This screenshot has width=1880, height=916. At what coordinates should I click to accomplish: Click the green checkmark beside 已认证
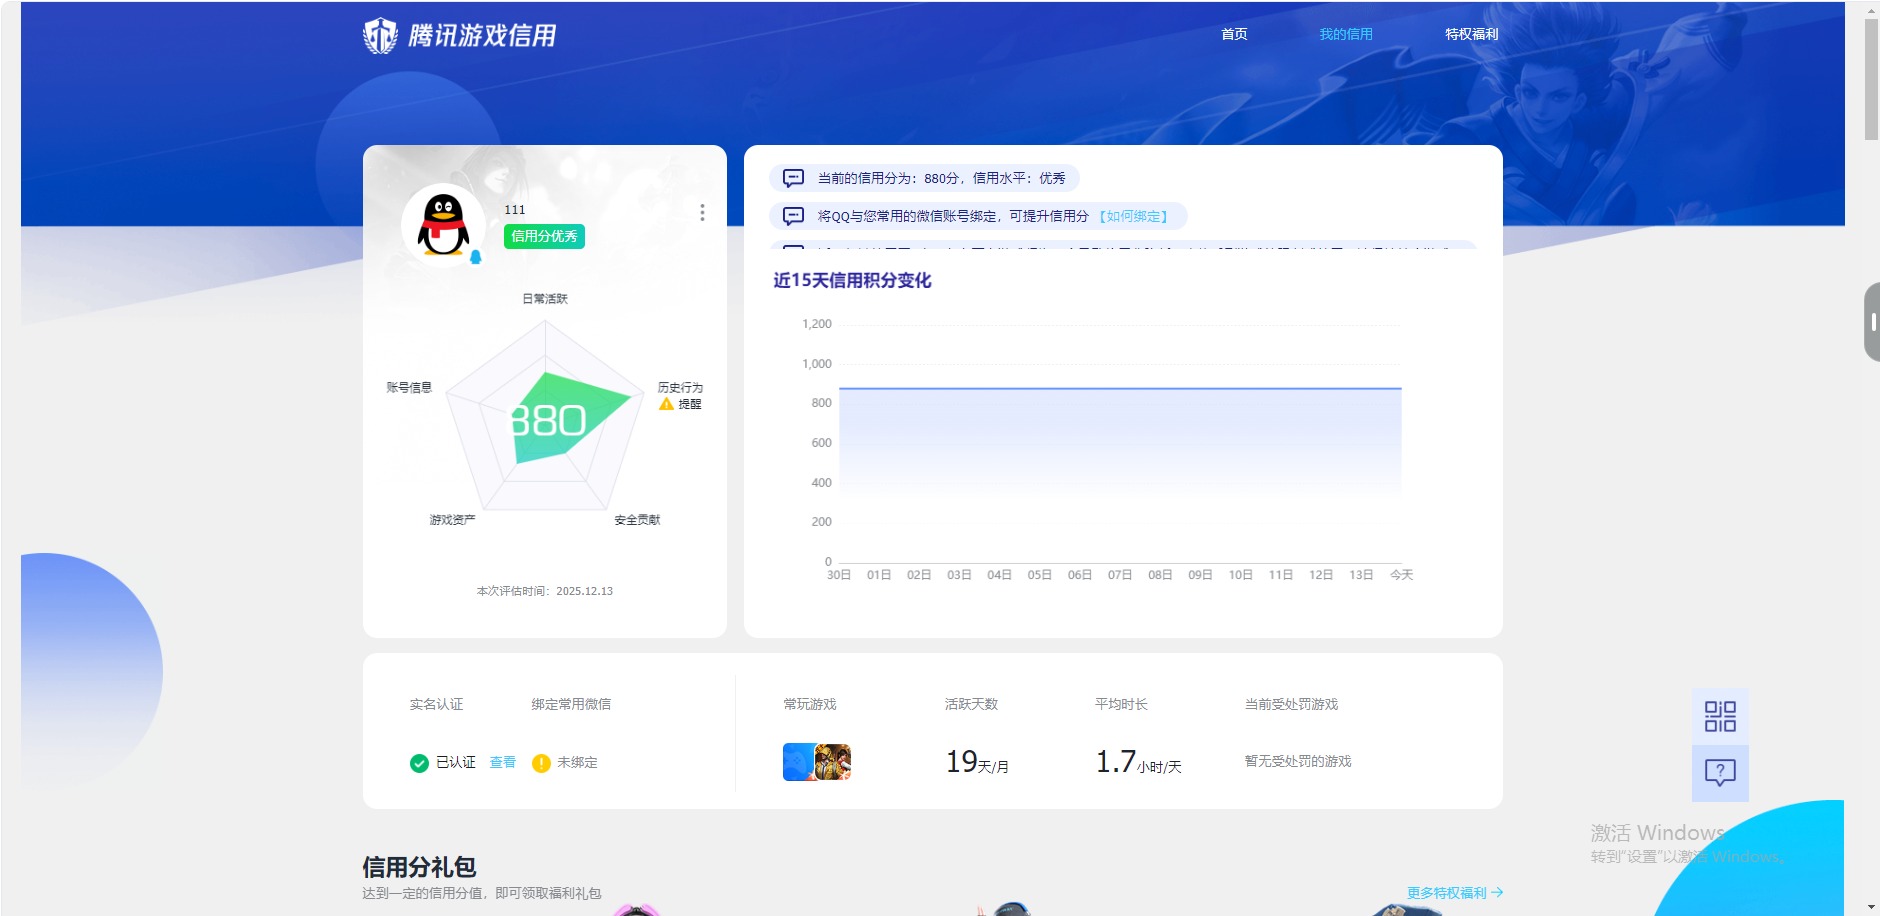[x=419, y=761]
